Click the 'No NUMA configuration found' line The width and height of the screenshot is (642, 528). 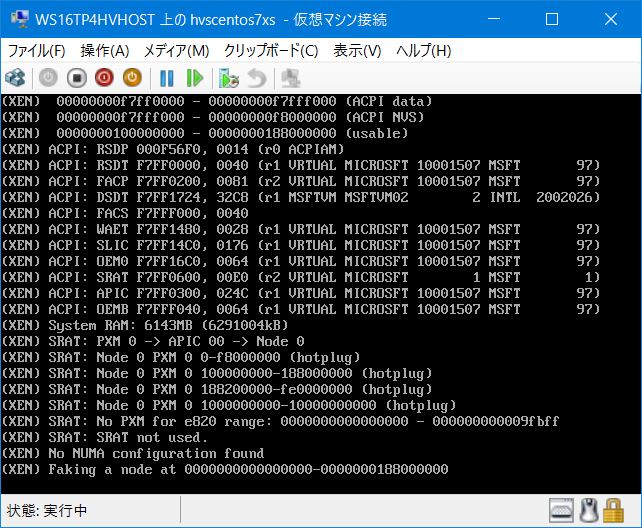(x=133, y=454)
